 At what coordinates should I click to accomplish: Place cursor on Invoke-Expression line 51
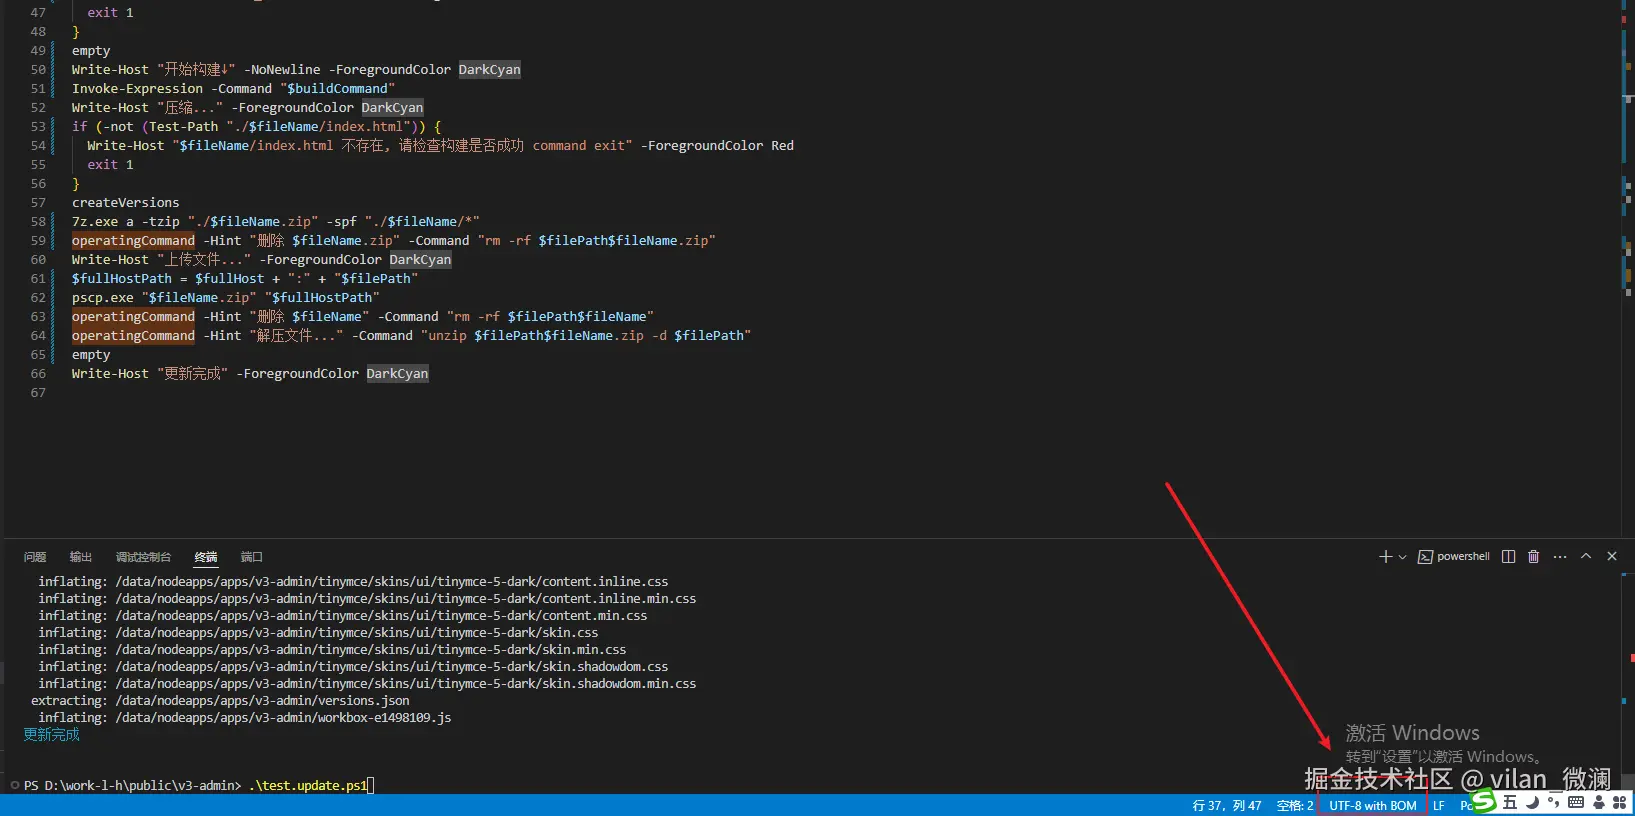pyautogui.click(x=233, y=88)
